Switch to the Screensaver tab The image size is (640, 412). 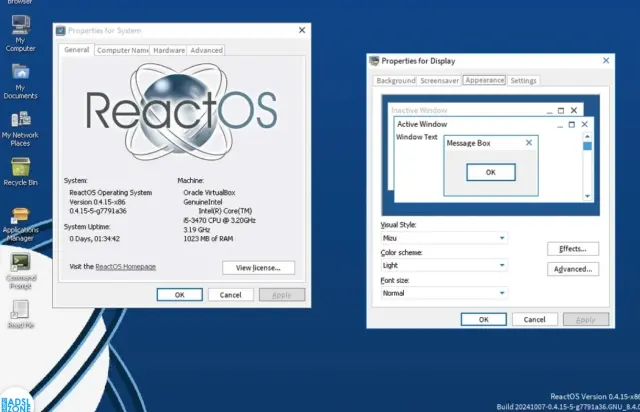[x=439, y=80]
